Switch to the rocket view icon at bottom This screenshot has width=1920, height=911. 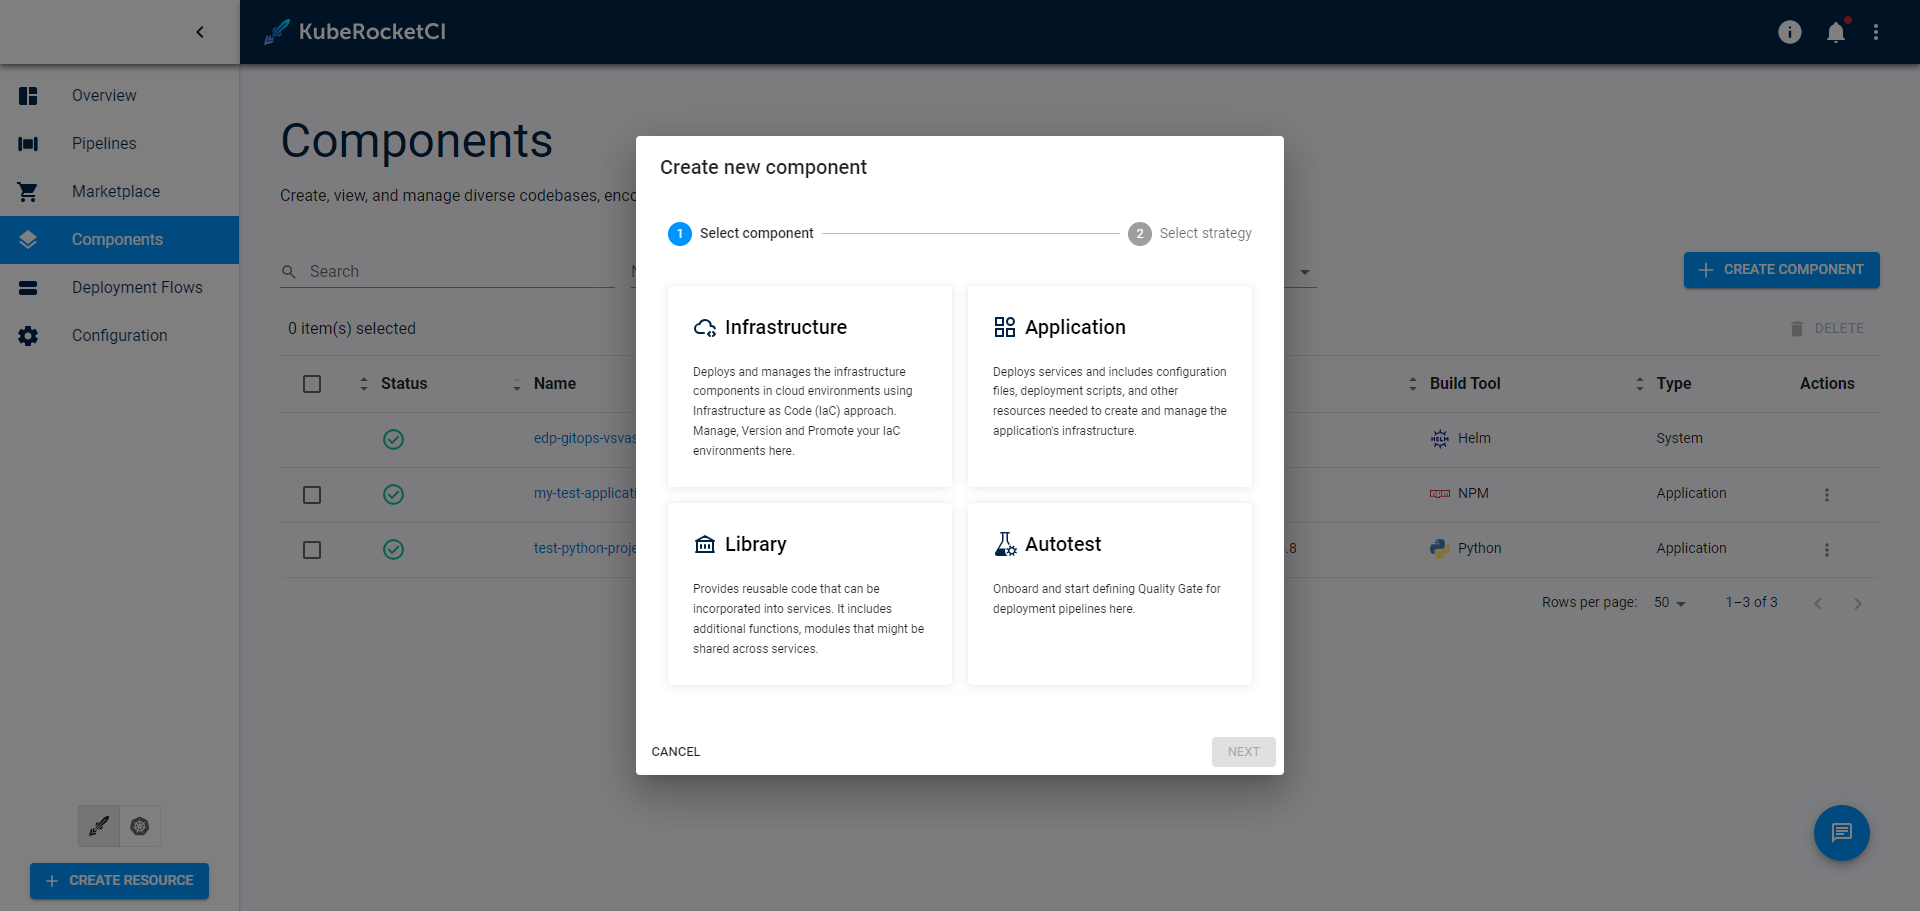tap(99, 826)
